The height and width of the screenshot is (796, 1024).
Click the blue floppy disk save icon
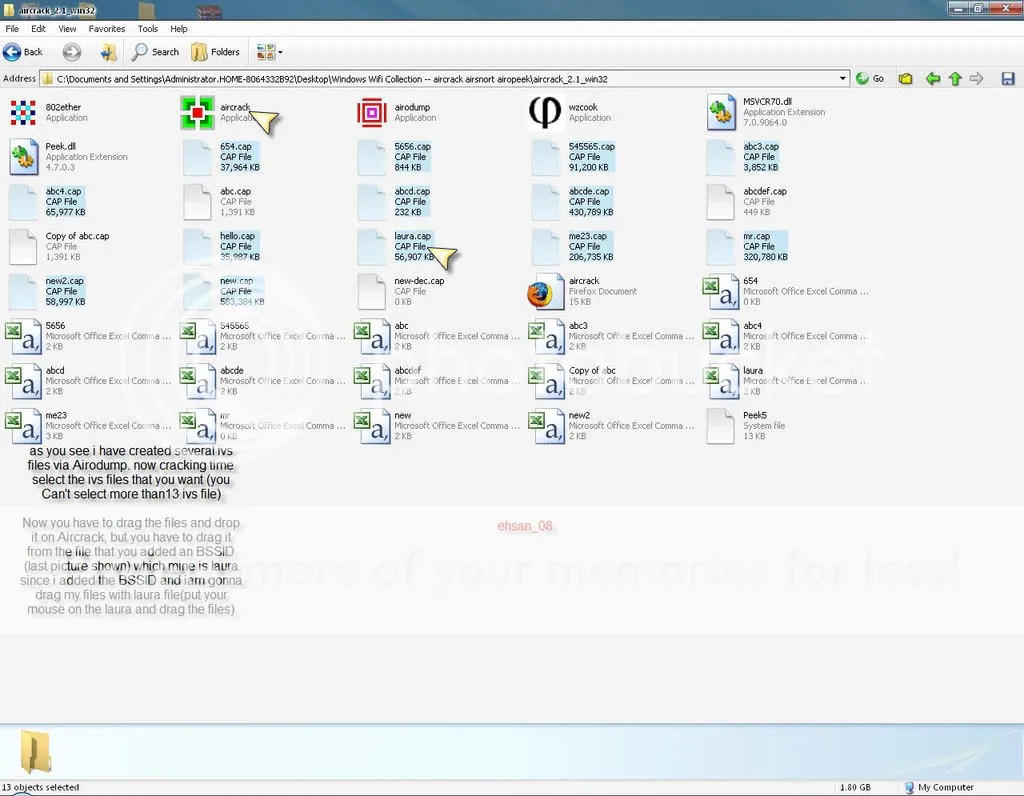click(x=1008, y=79)
